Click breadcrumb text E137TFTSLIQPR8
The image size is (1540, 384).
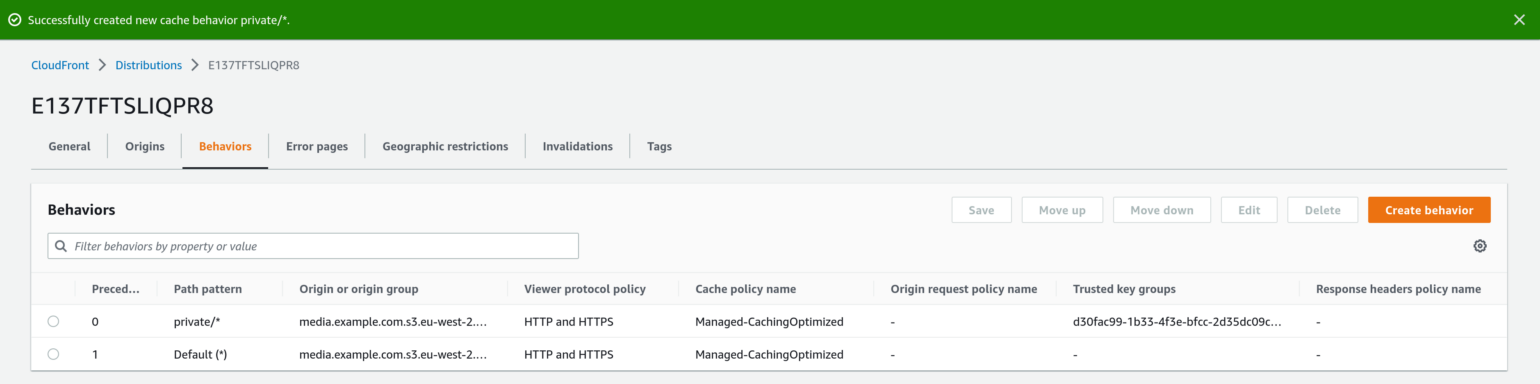click(x=254, y=65)
